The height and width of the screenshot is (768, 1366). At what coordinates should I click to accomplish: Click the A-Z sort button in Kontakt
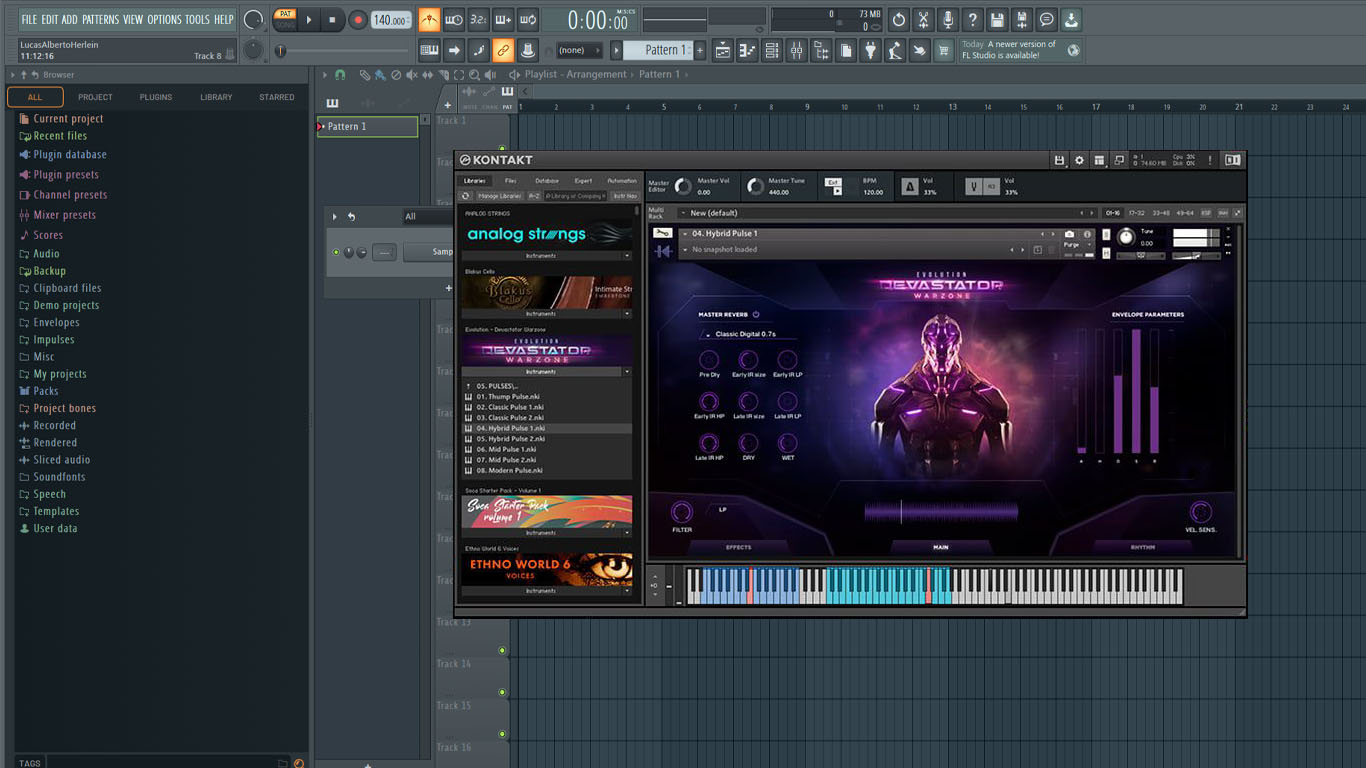(x=534, y=196)
